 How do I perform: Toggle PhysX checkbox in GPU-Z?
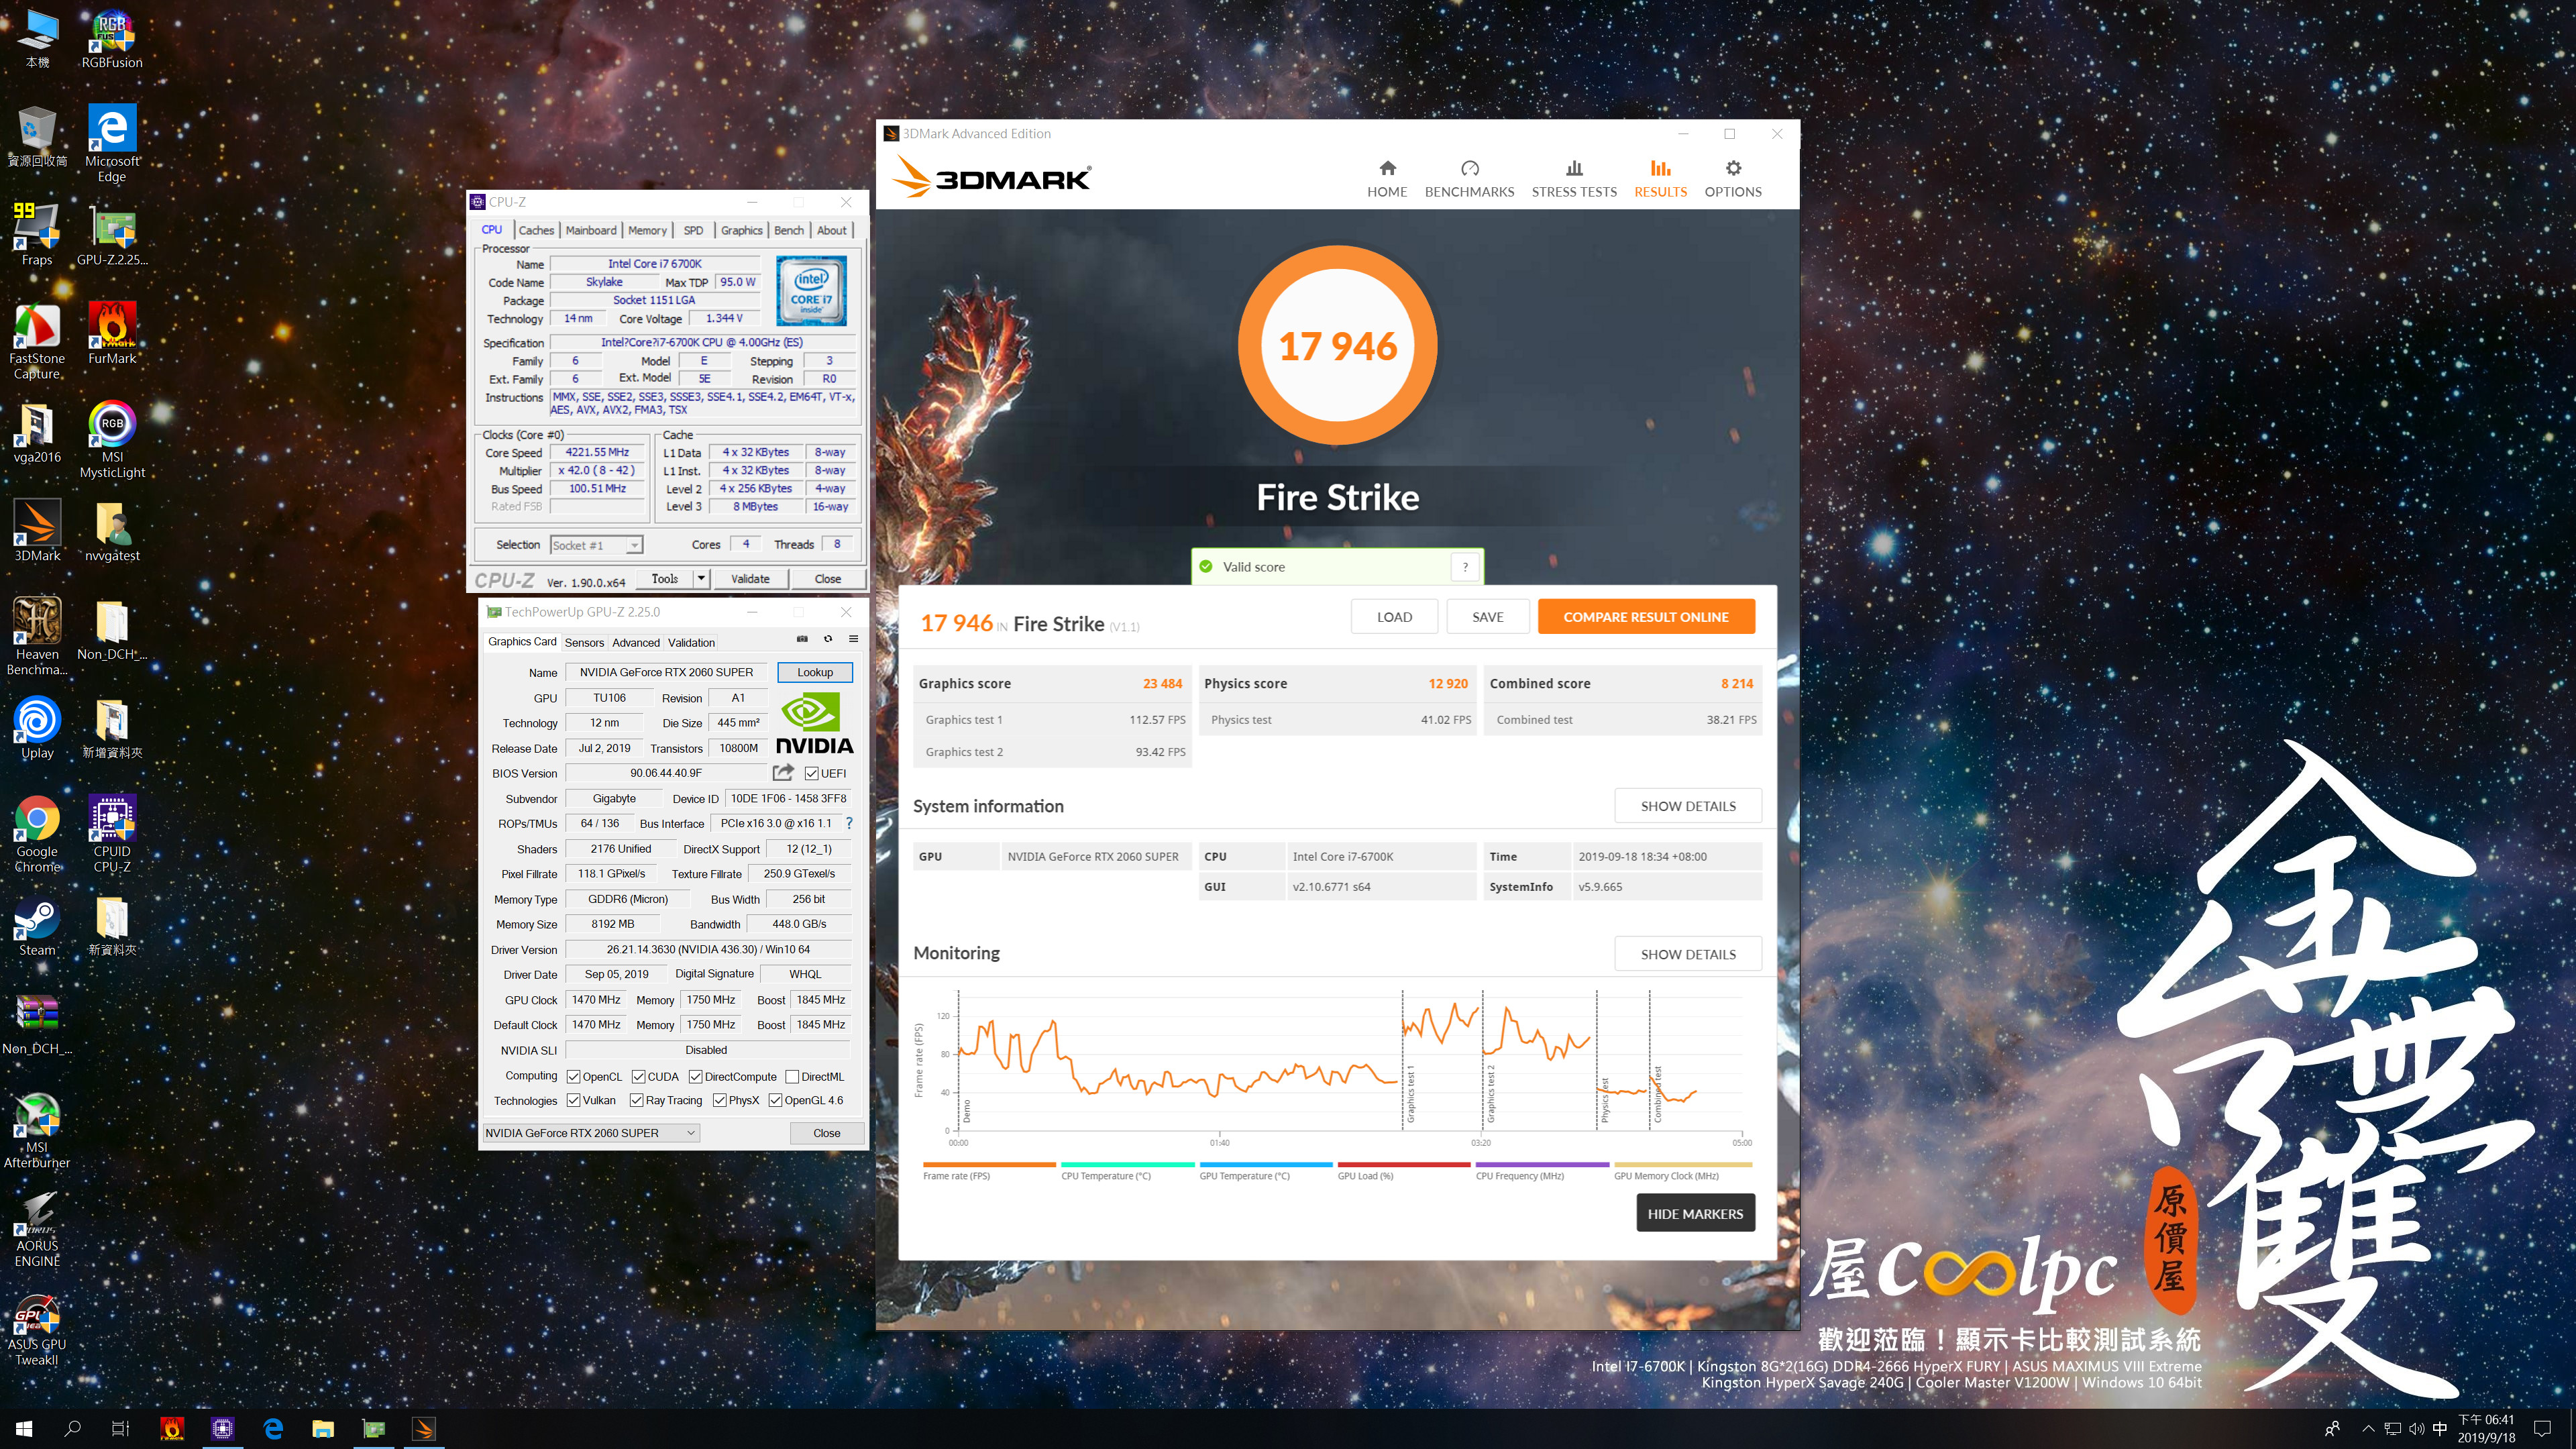[x=719, y=1100]
